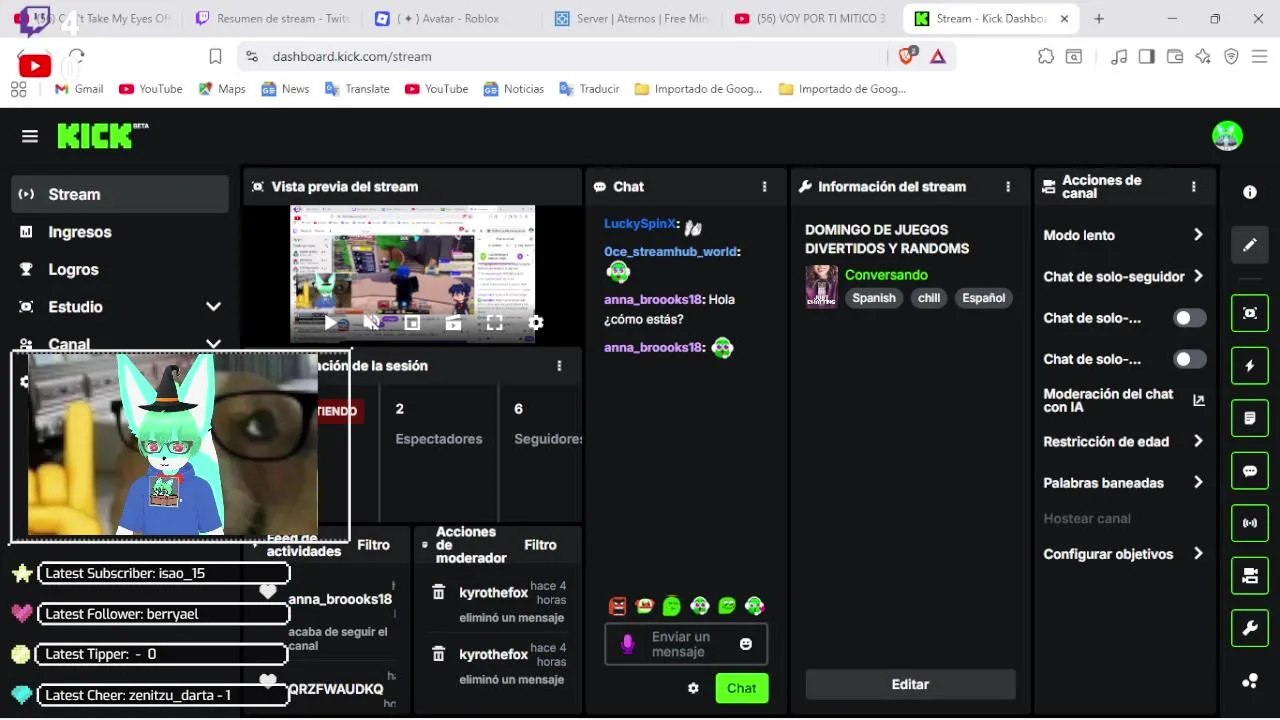Select Logros in the left sidebar
Image resolution: width=1280 pixels, height=720 pixels.
[x=120, y=269]
